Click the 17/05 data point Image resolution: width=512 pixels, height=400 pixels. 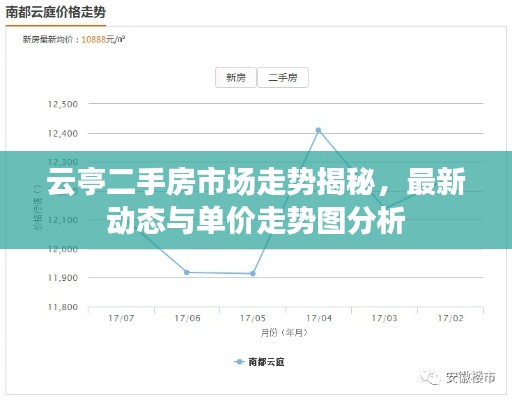point(253,274)
